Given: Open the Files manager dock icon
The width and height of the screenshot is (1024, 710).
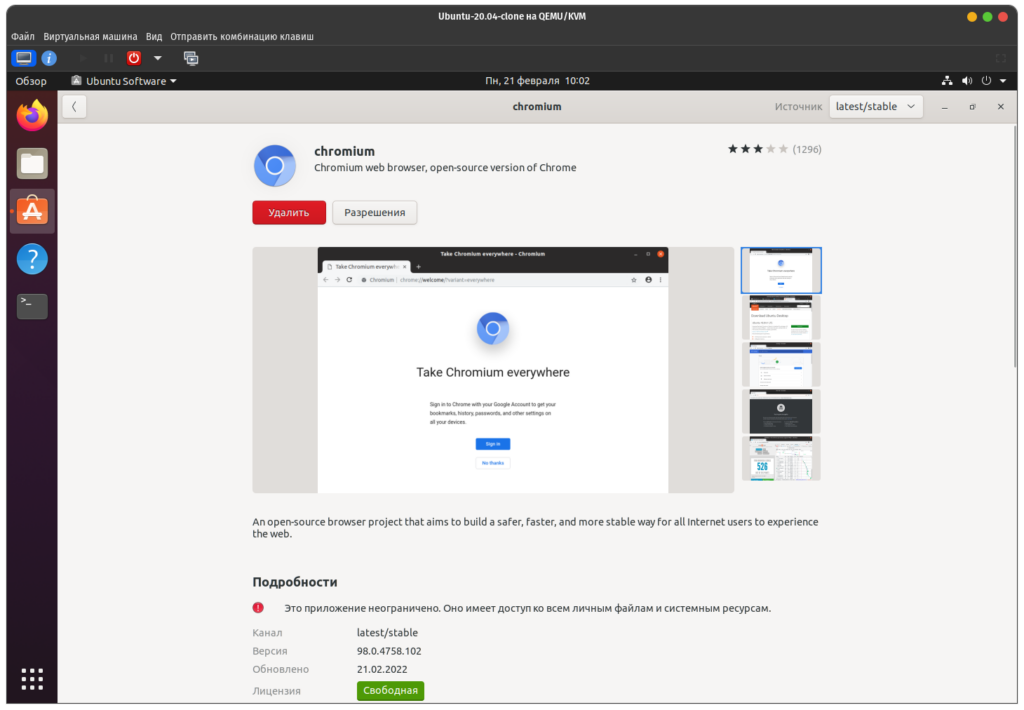Looking at the screenshot, I should (x=32, y=163).
